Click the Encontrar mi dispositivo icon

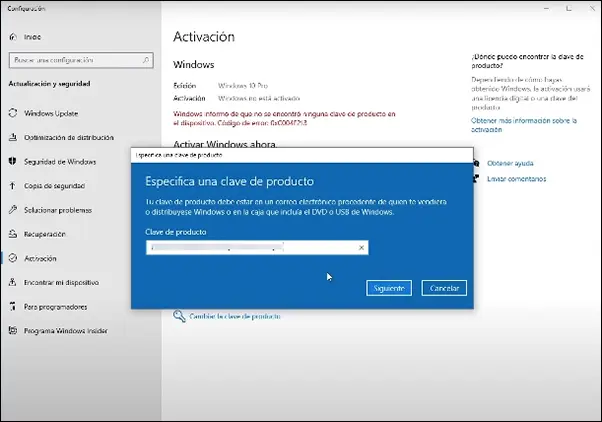pyautogui.click(x=13, y=282)
